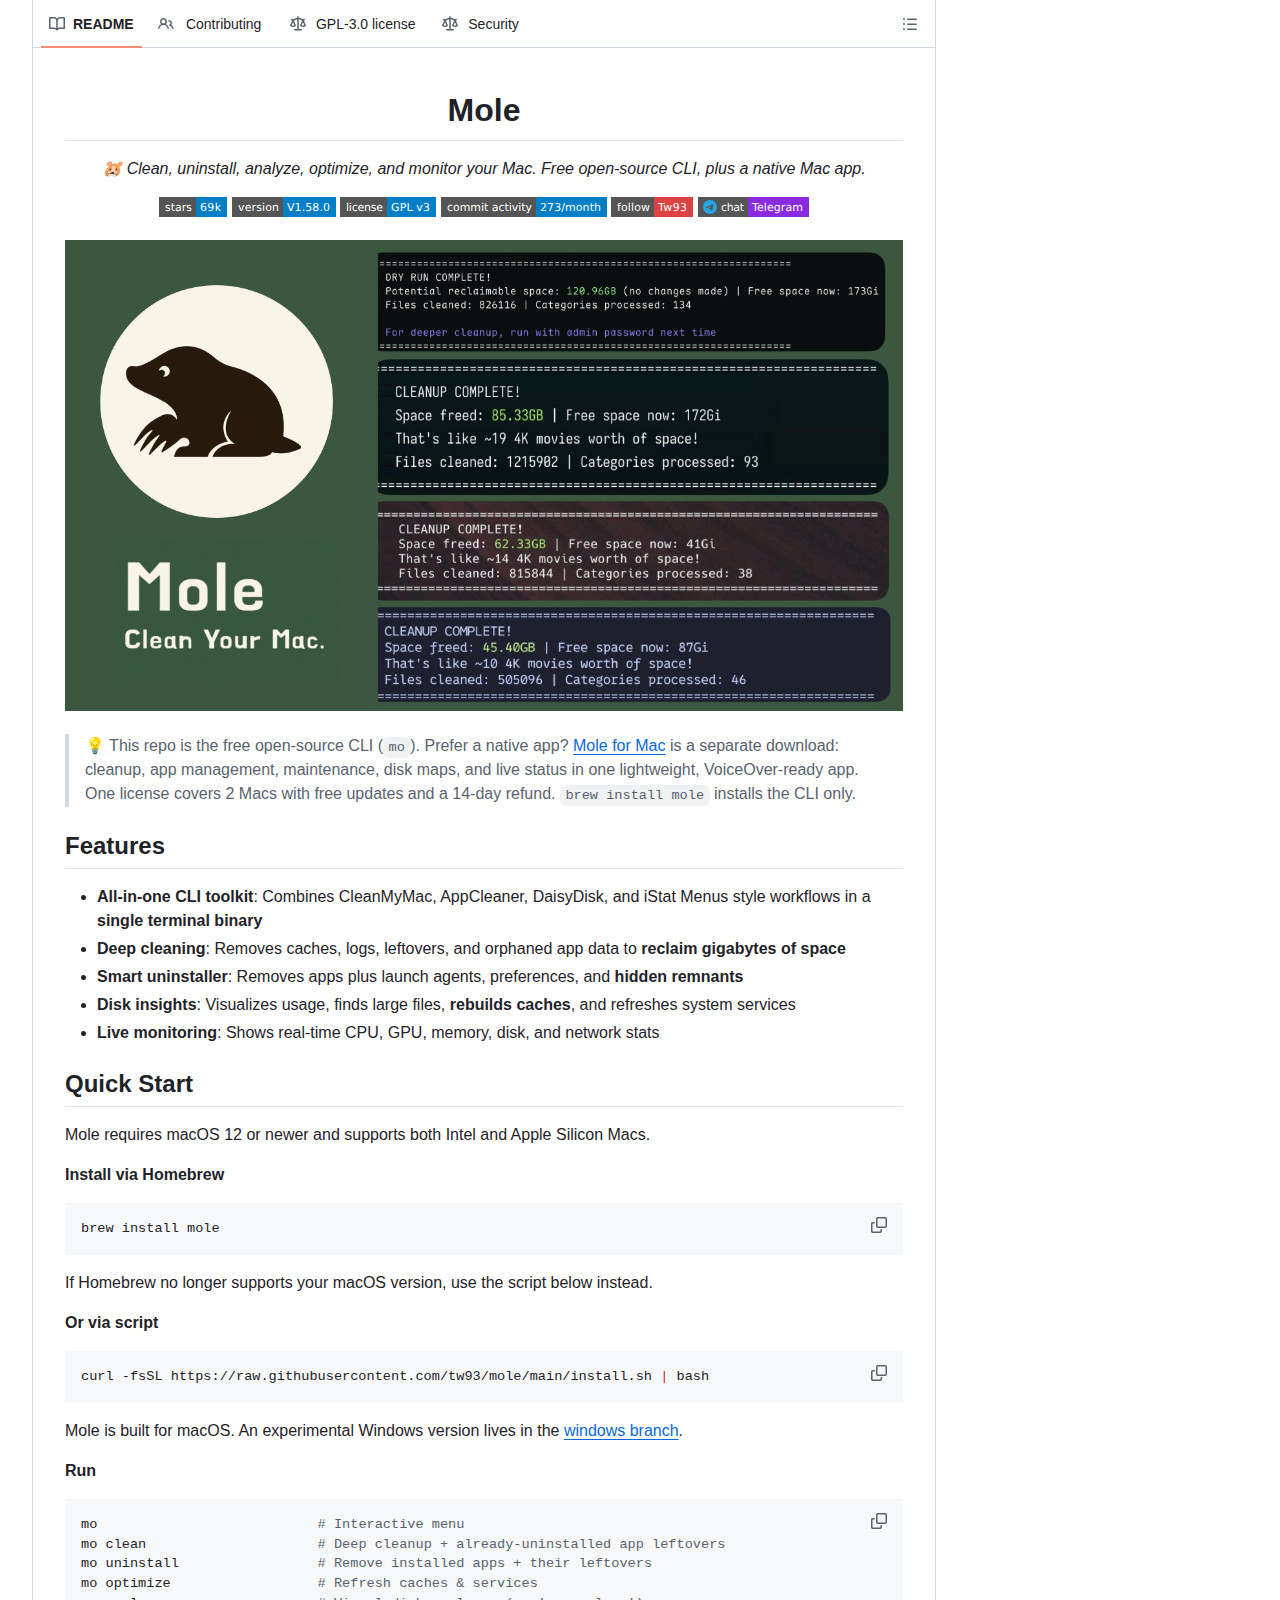Open the GPL-3.0 license tab
Image resolution: width=1280 pixels, height=1600 pixels.
[353, 24]
